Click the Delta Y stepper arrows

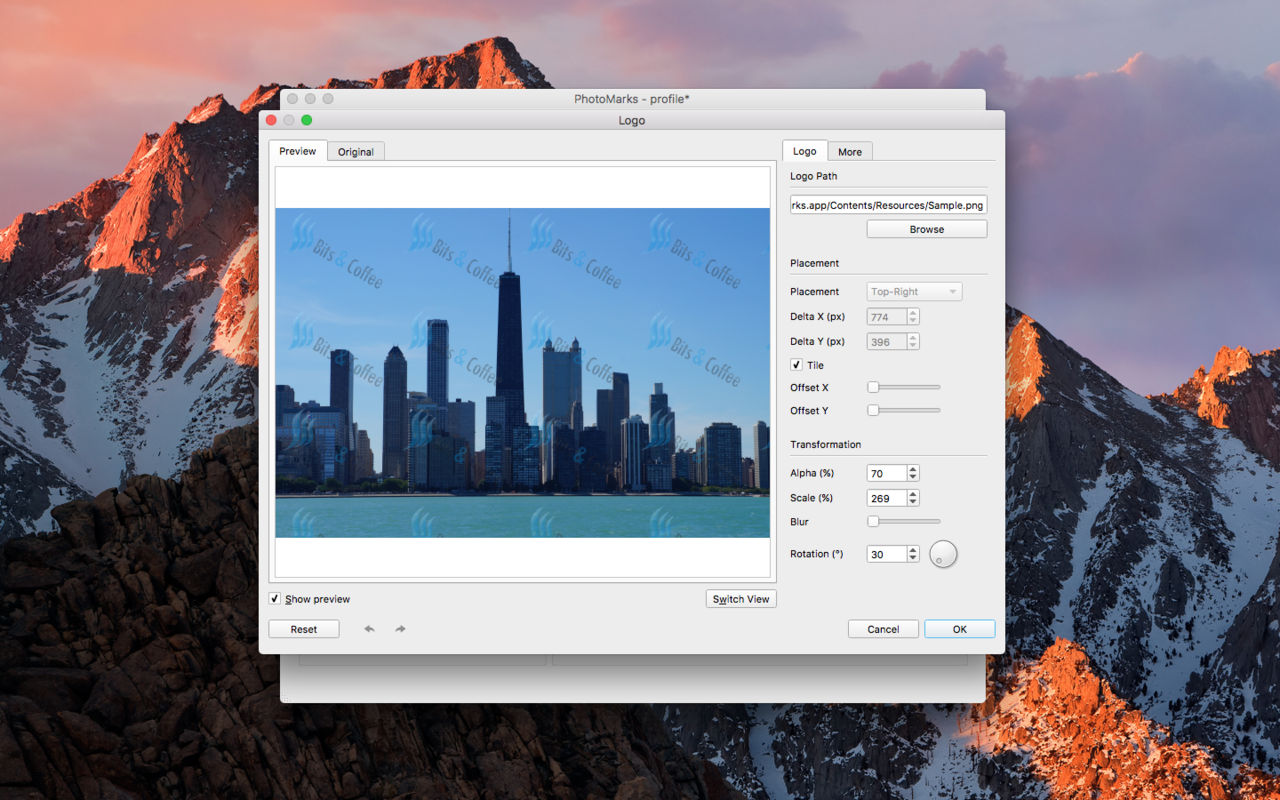click(x=913, y=341)
